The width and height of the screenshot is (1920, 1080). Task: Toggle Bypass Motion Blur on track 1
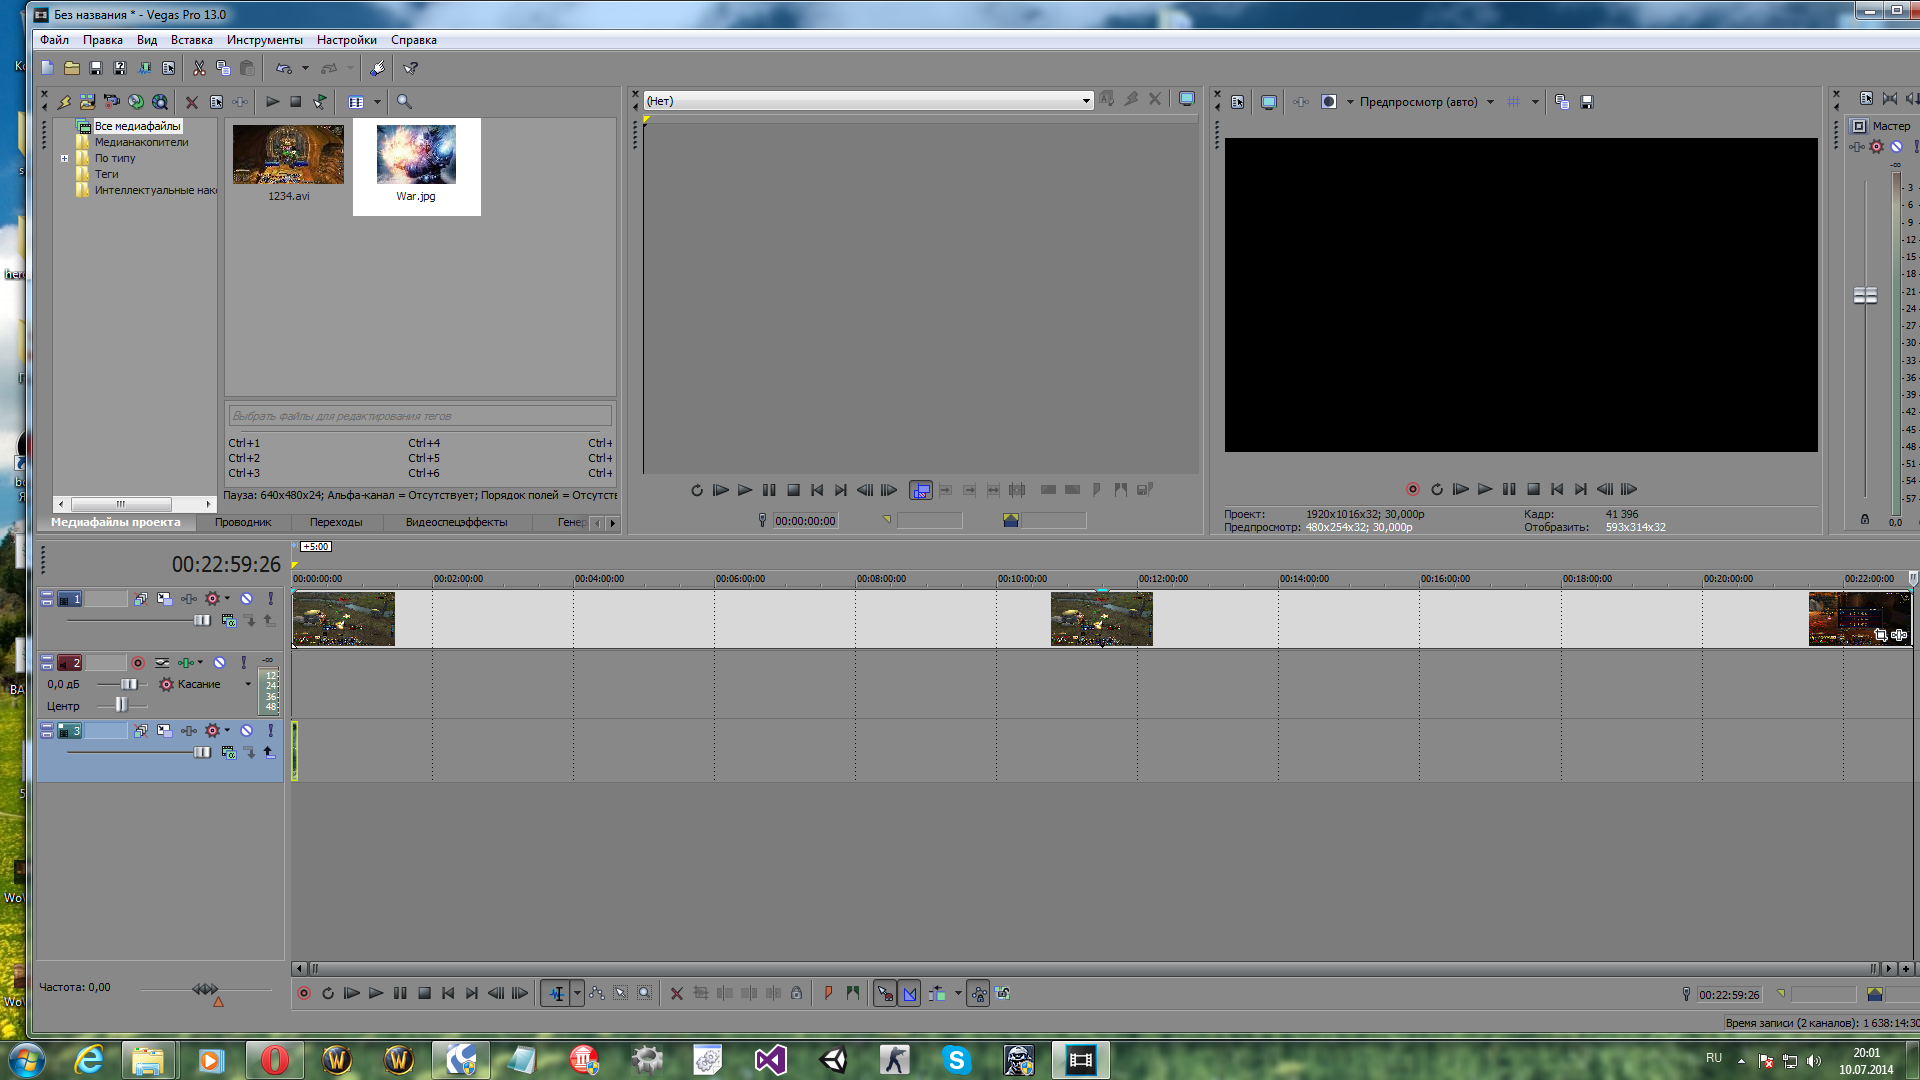pyautogui.click(x=141, y=598)
